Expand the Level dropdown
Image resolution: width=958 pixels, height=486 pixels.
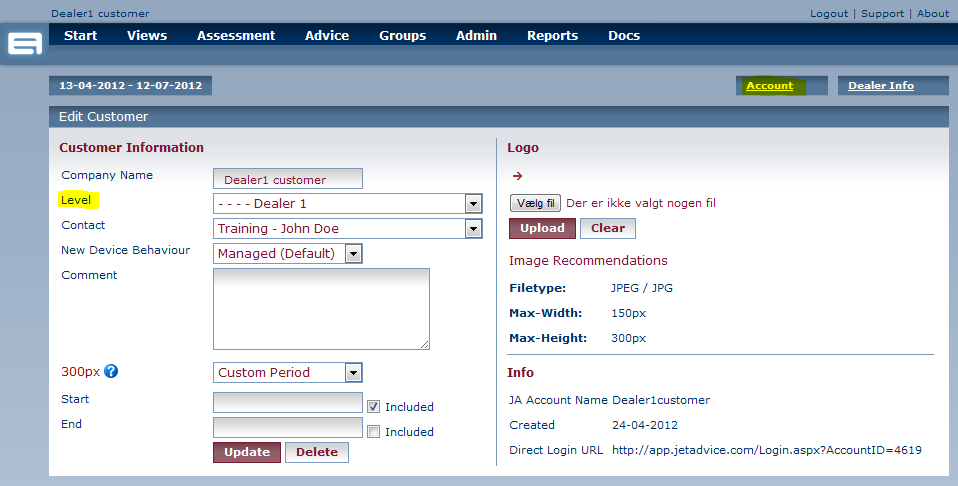pos(473,204)
